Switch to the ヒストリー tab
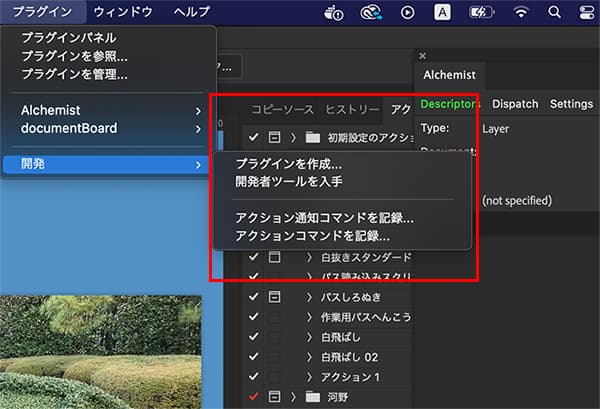The height and width of the screenshot is (409, 600). pos(352,110)
